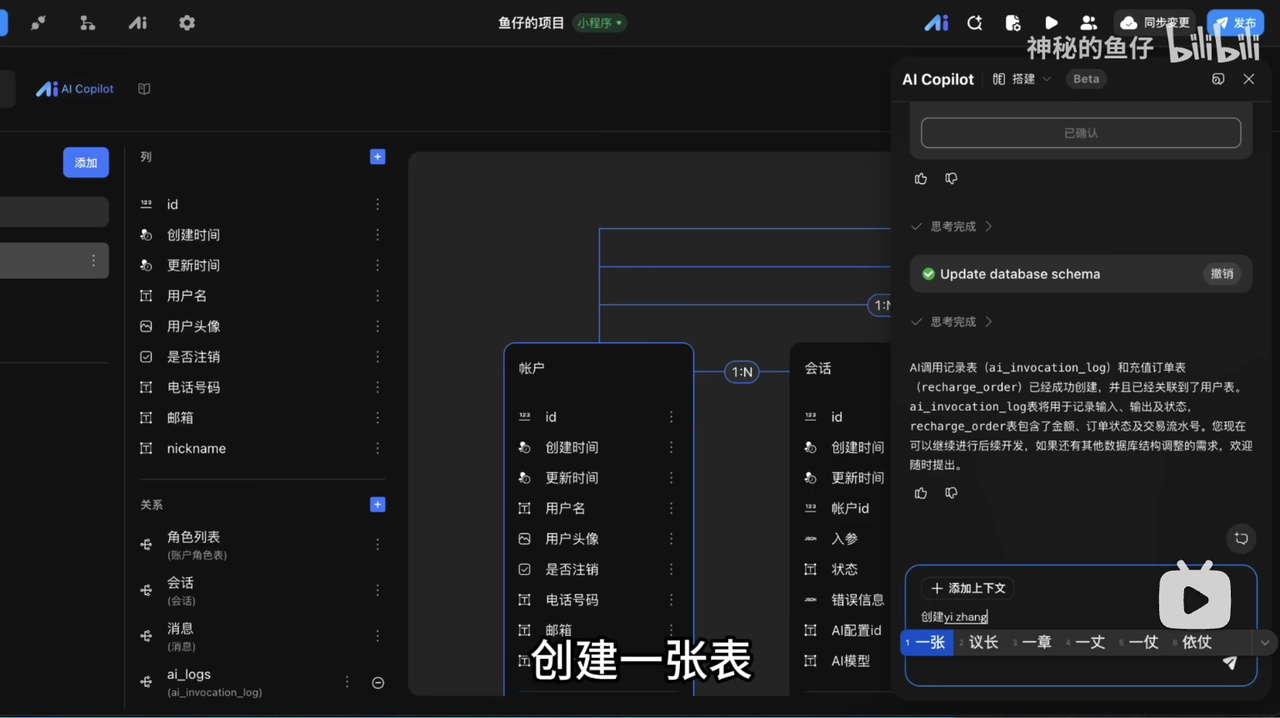Screen dimensions: 1280x718
Task: Select the 电话号码 column row in list
Action: coord(262,388)
